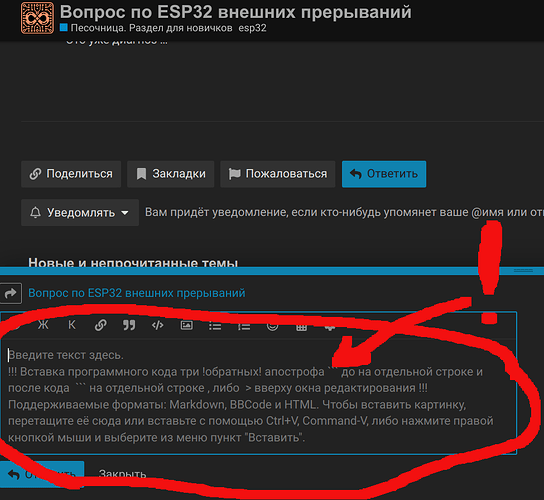
Task: Add topic to Закладки bookmarks
Action: (x=171, y=174)
